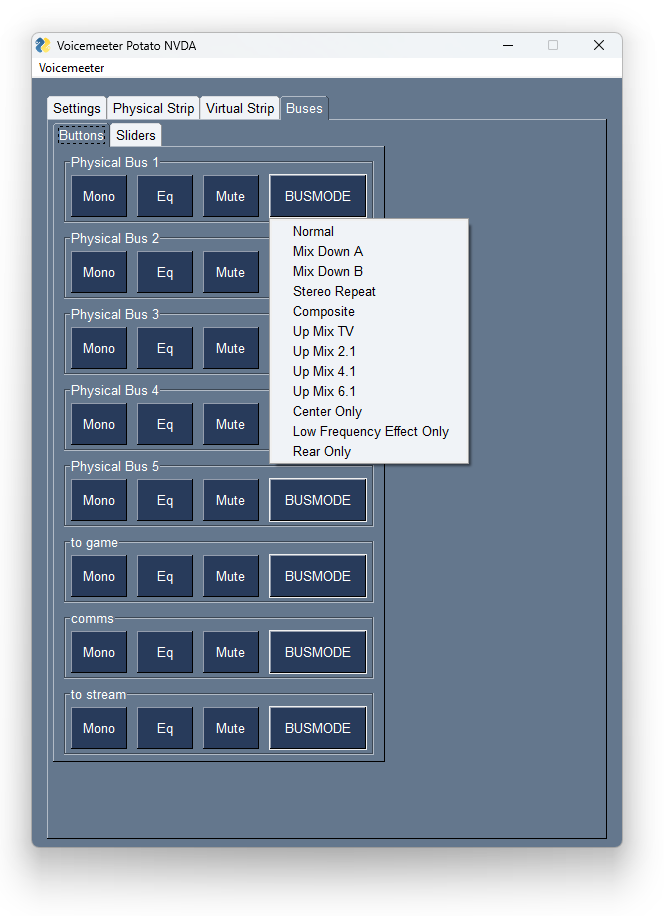Toggle Mono on Physical Bus 1
Screen dimensions: 664x916
click(99, 196)
